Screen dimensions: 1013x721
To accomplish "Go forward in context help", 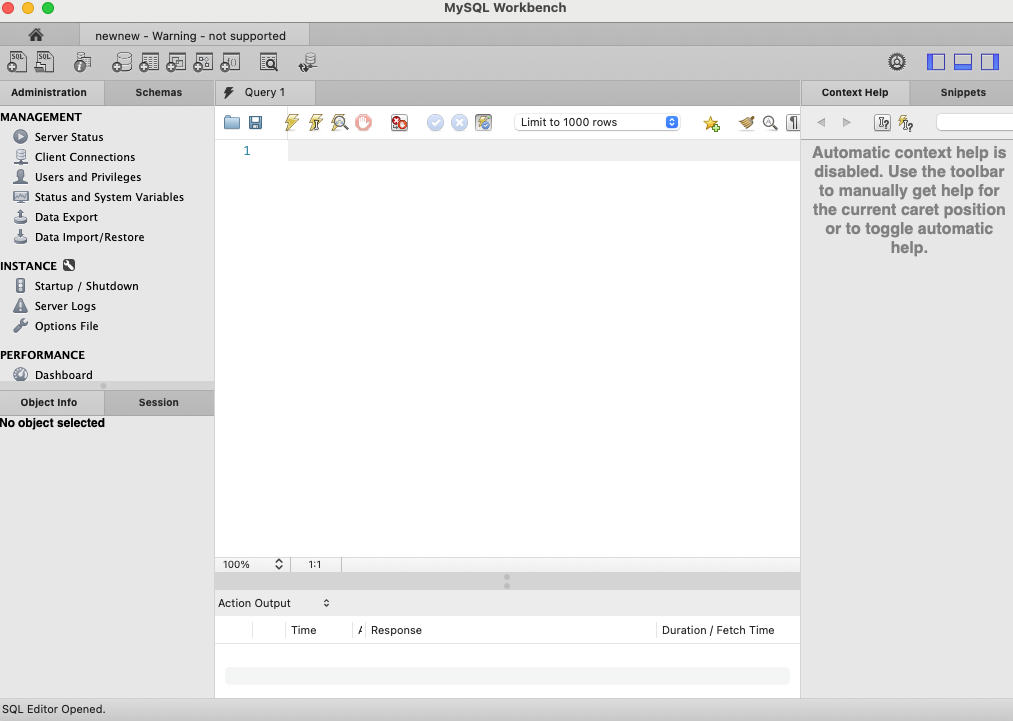I will [846, 122].
